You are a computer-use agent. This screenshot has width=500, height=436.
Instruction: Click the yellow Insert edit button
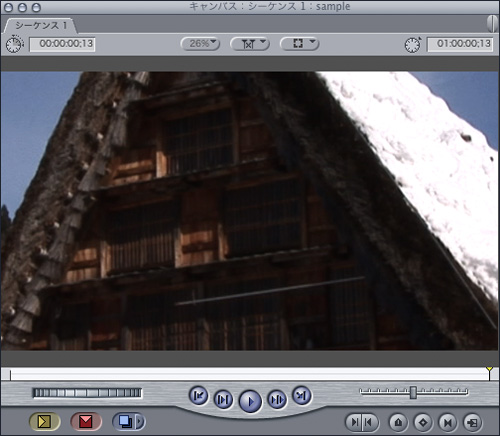[45, 422]
